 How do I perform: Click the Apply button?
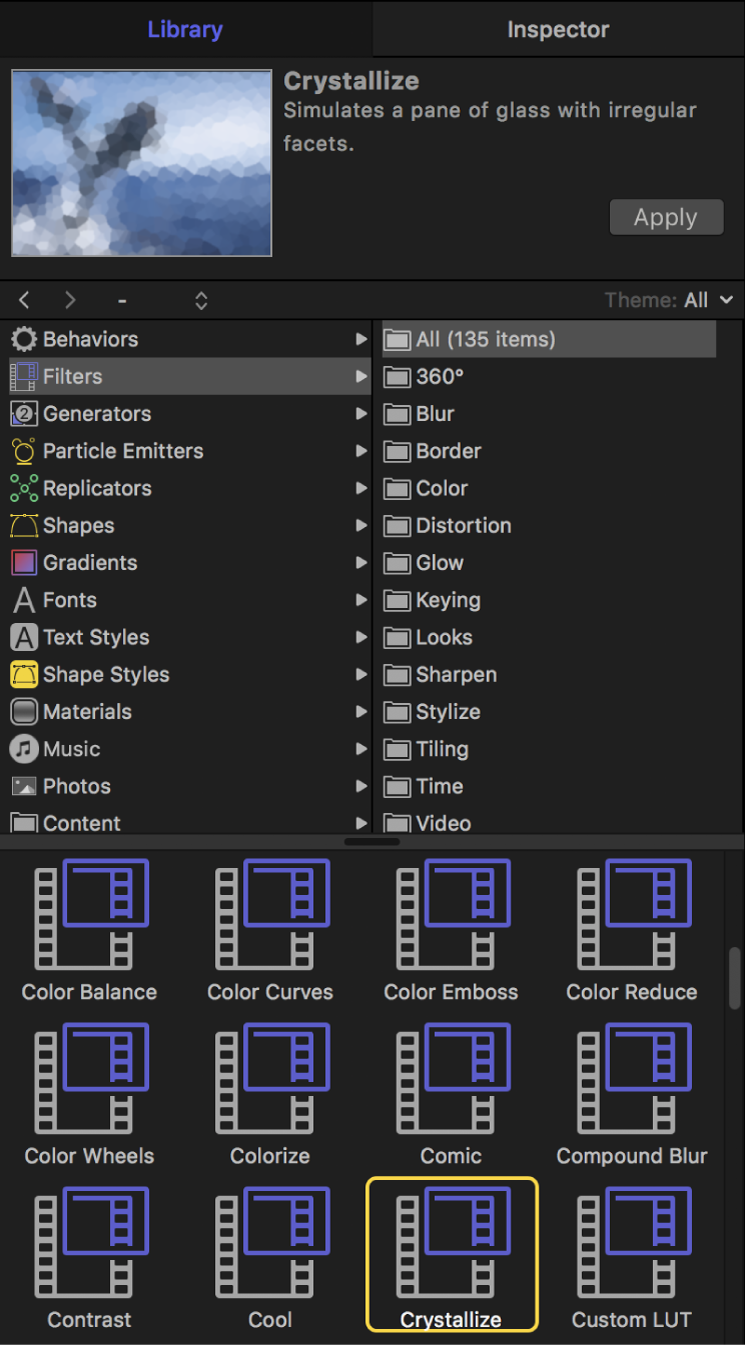coord(666,217)
